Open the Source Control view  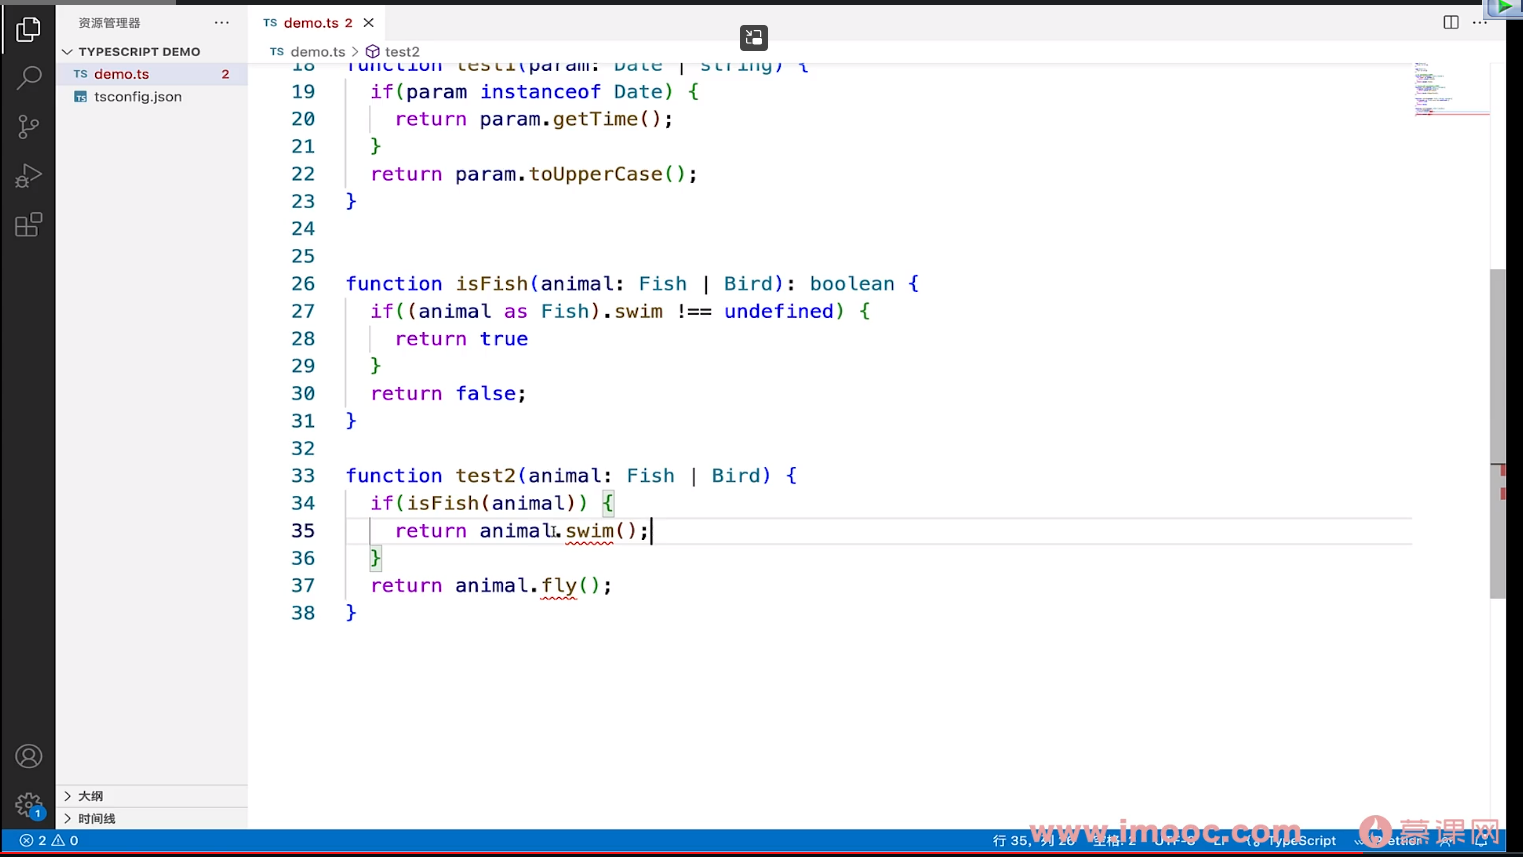point(28,127)
